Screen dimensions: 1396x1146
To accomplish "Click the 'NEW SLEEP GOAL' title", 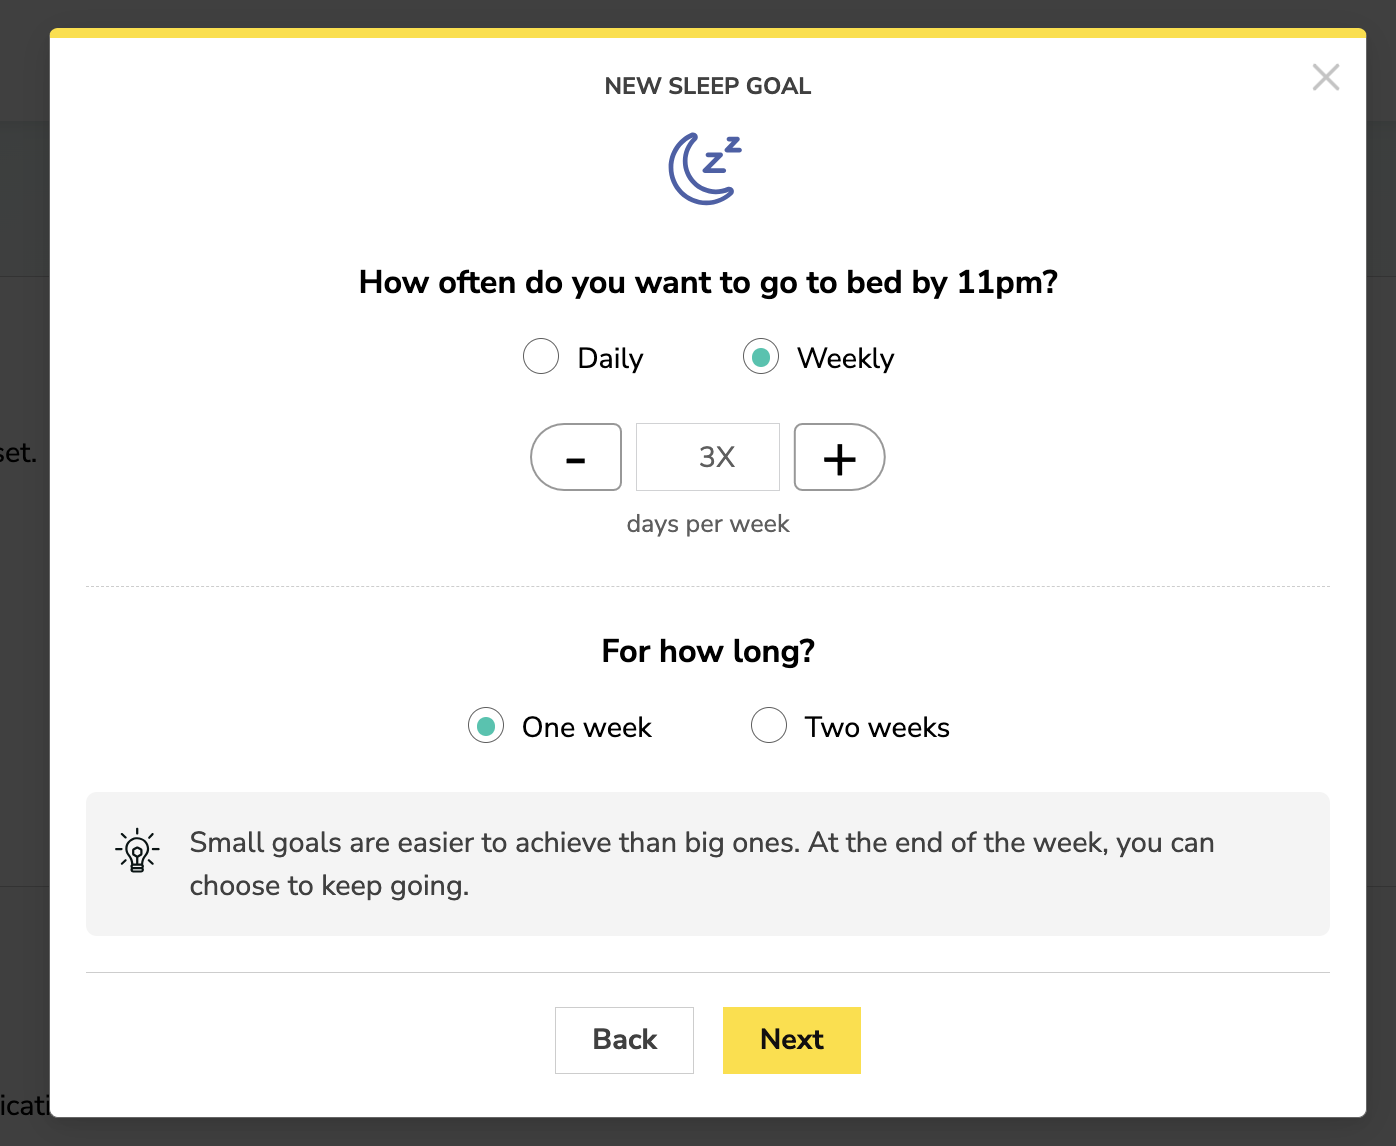I will [708, 86].
